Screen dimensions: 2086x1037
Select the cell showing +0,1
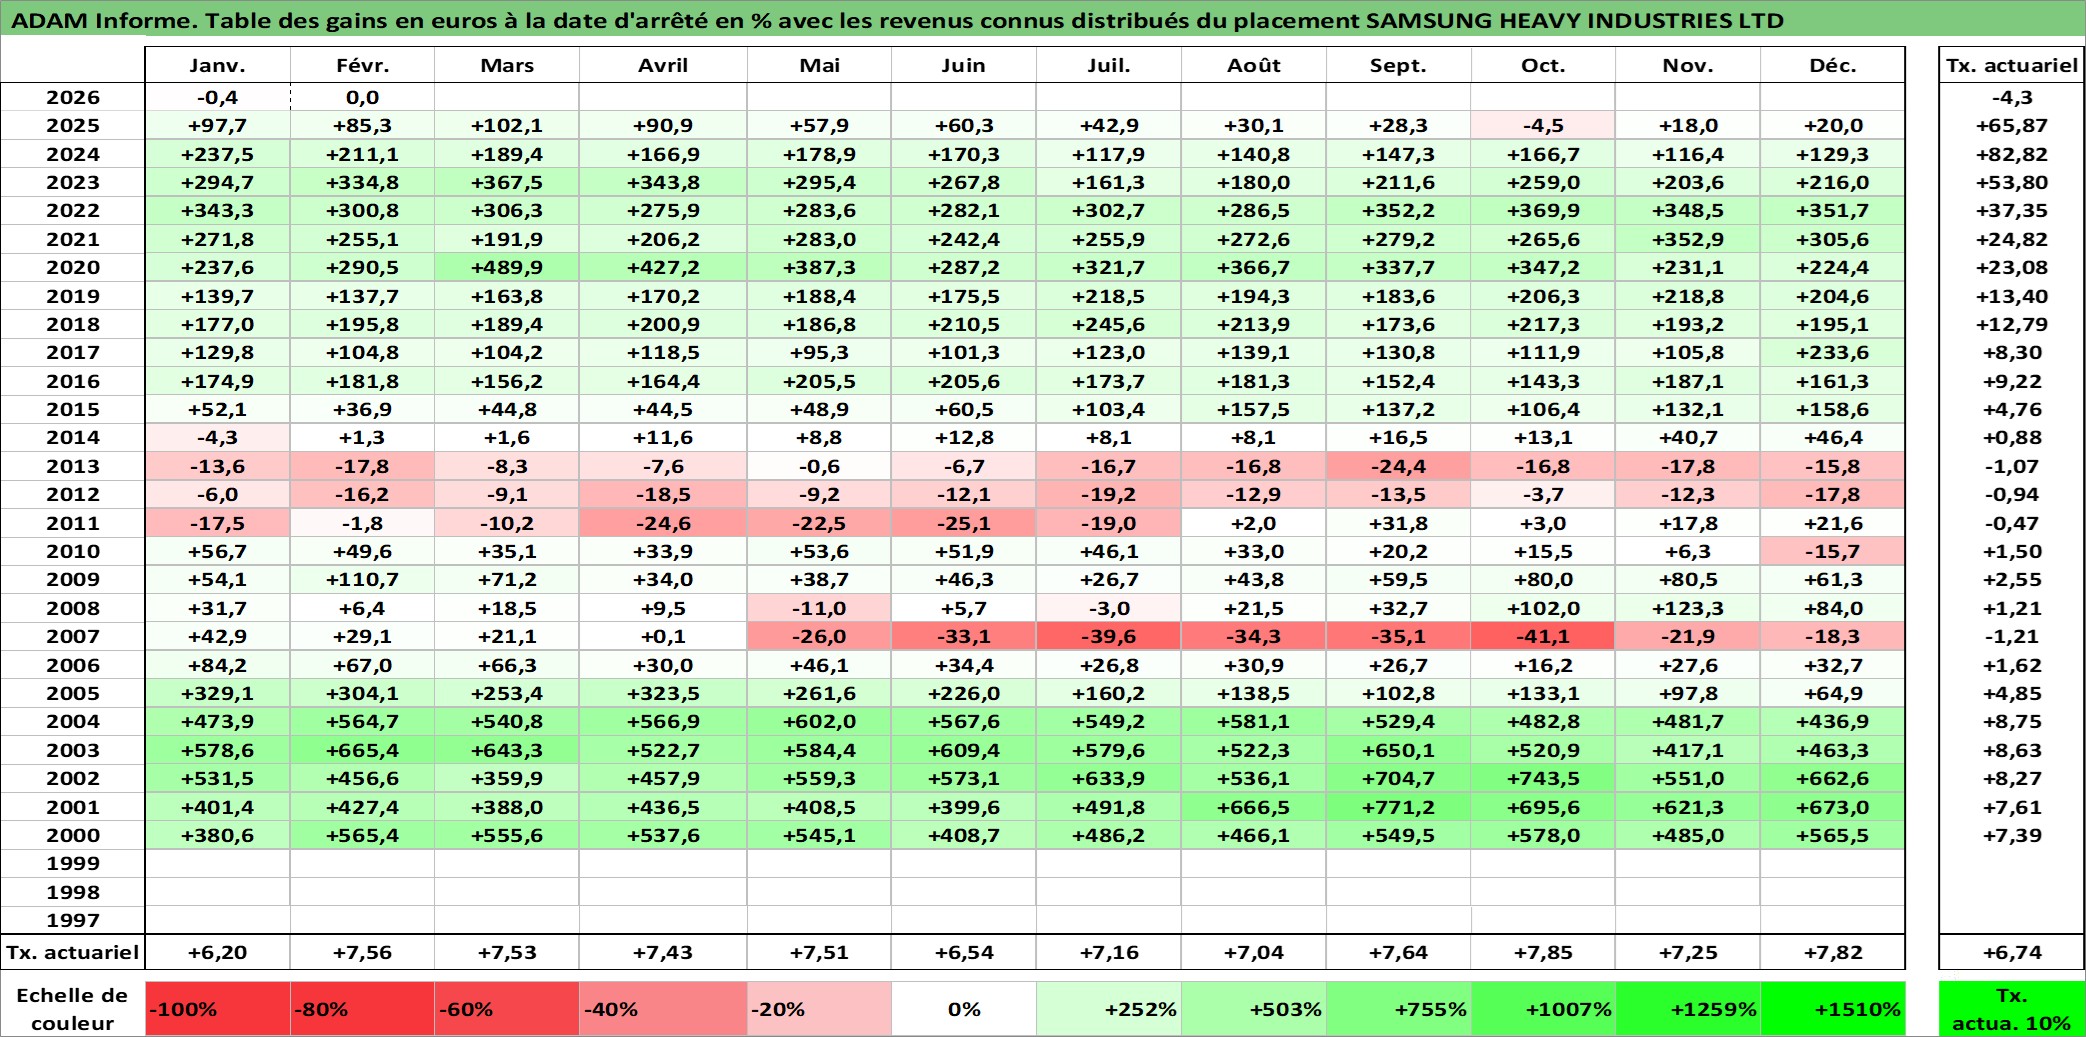coord(663,636)
